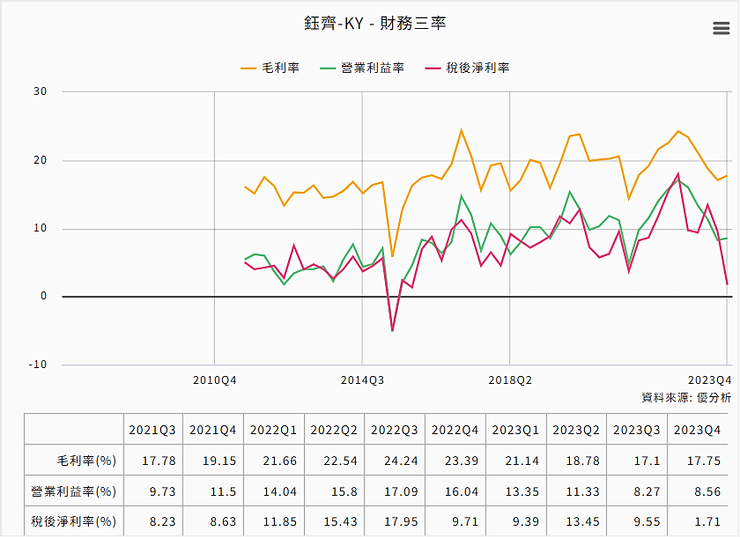Screen dimensions: 740x537
Task: Click the 2023Q4 稅後淨利率 value 1.71
Action: click(696, 521)
